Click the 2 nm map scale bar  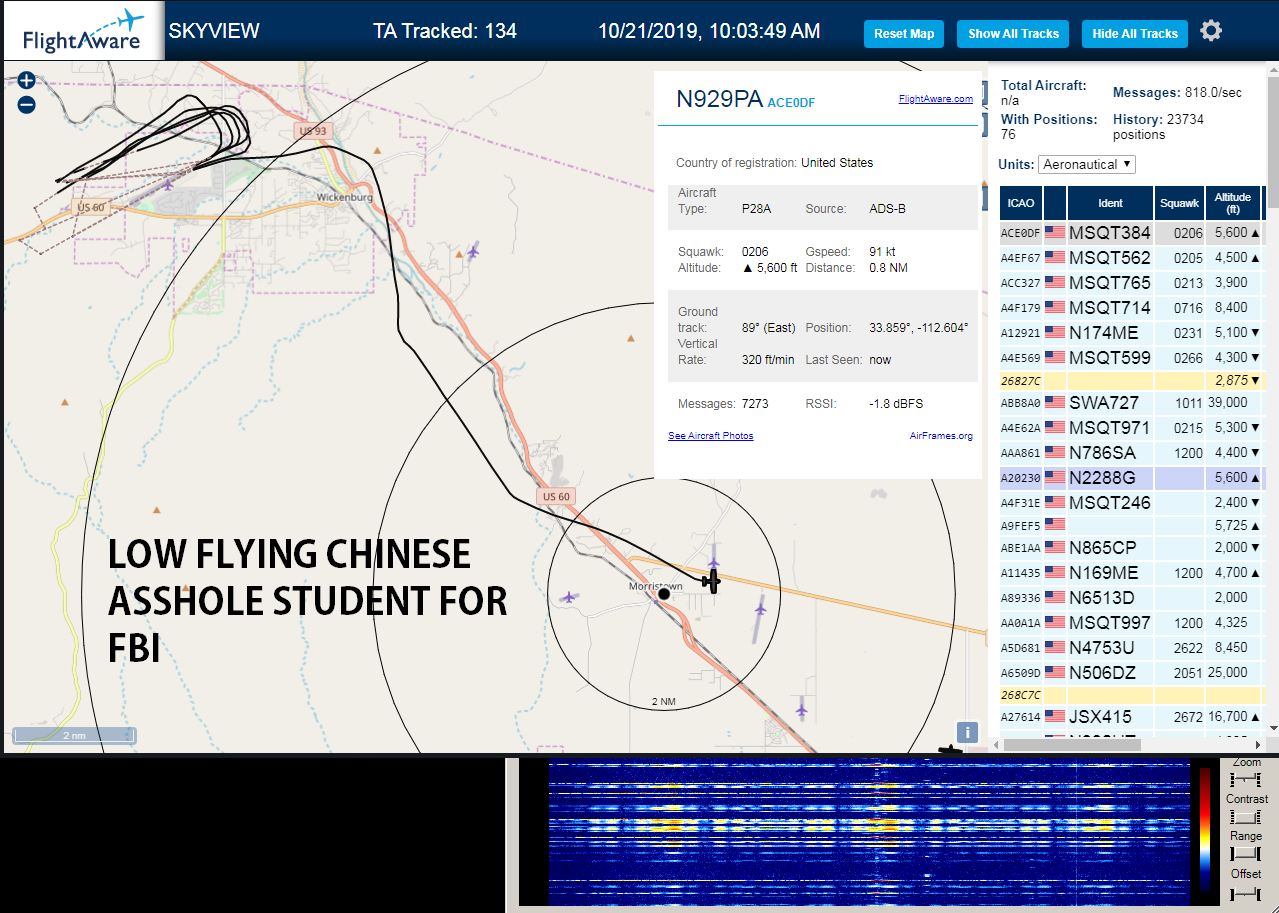(74, 736)
